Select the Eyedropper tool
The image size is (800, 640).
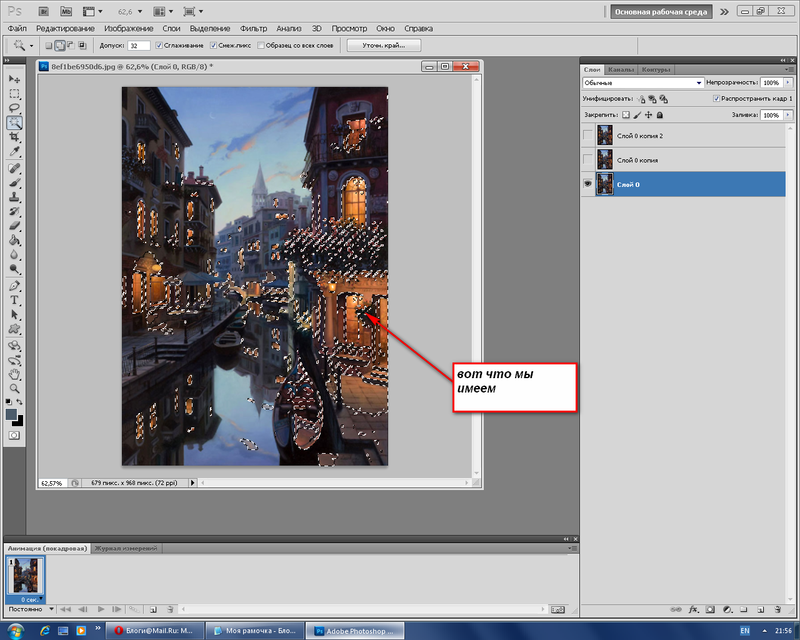[x=14, y=152]
